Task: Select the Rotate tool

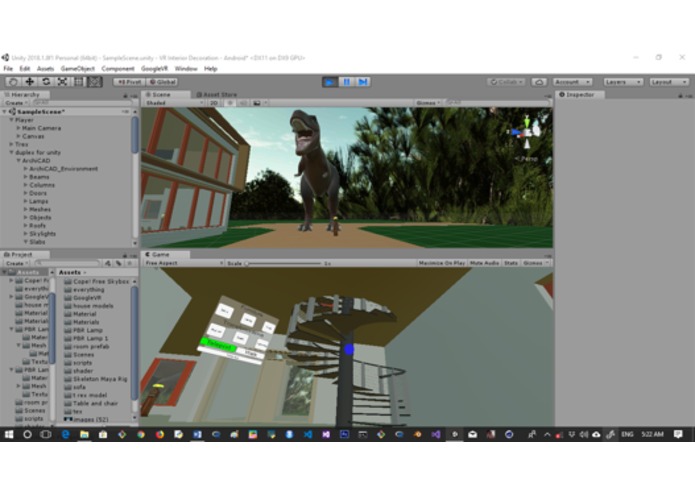Action: point(46,82)
